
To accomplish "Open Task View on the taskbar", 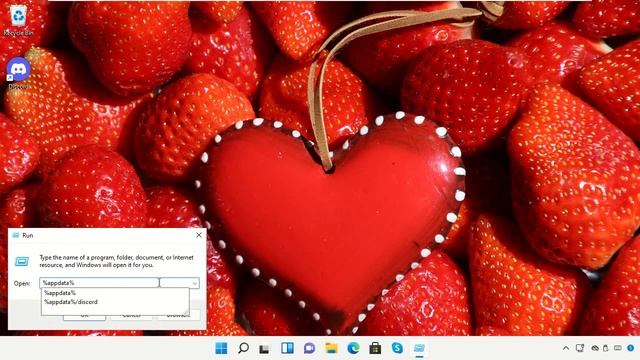I will pyautogui.click(x=264, y=349).
